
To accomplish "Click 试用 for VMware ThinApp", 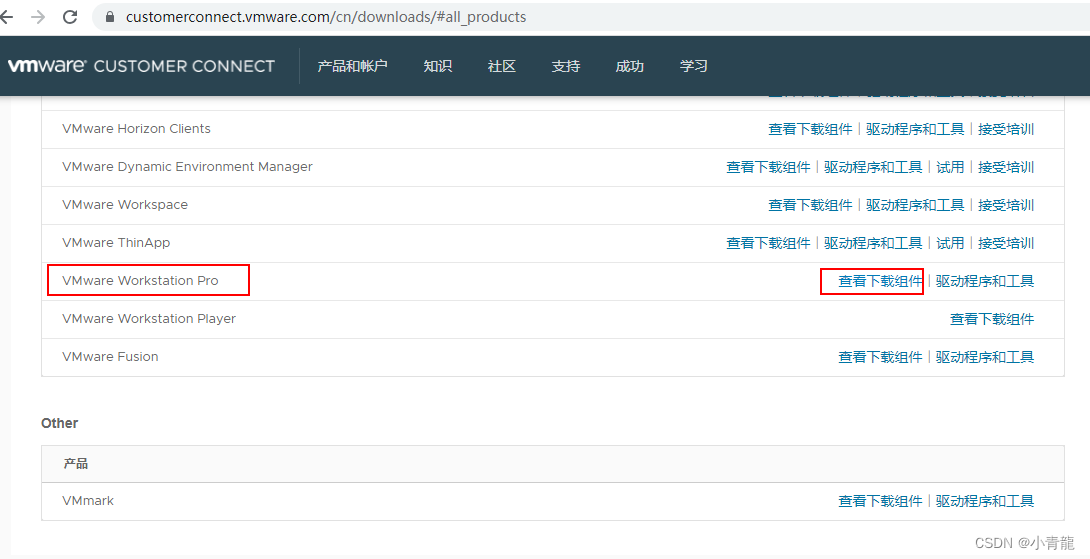I will pos(950,243).
